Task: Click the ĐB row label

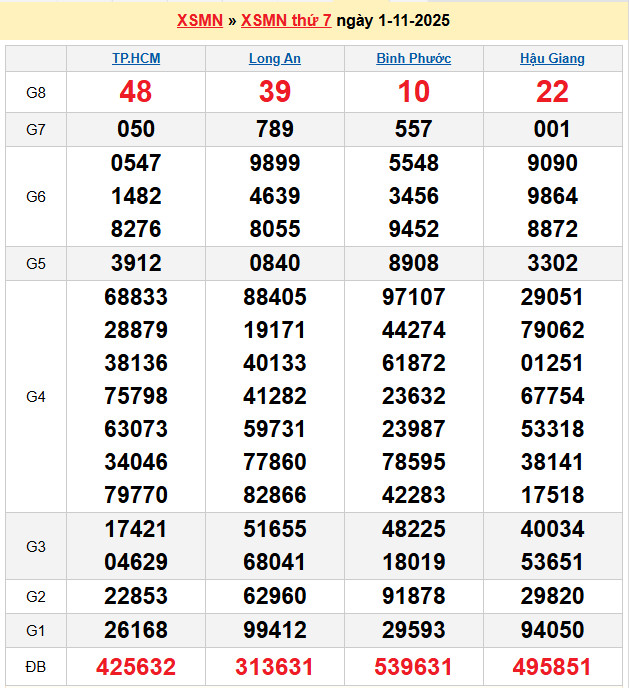Action: click(36, 667)
